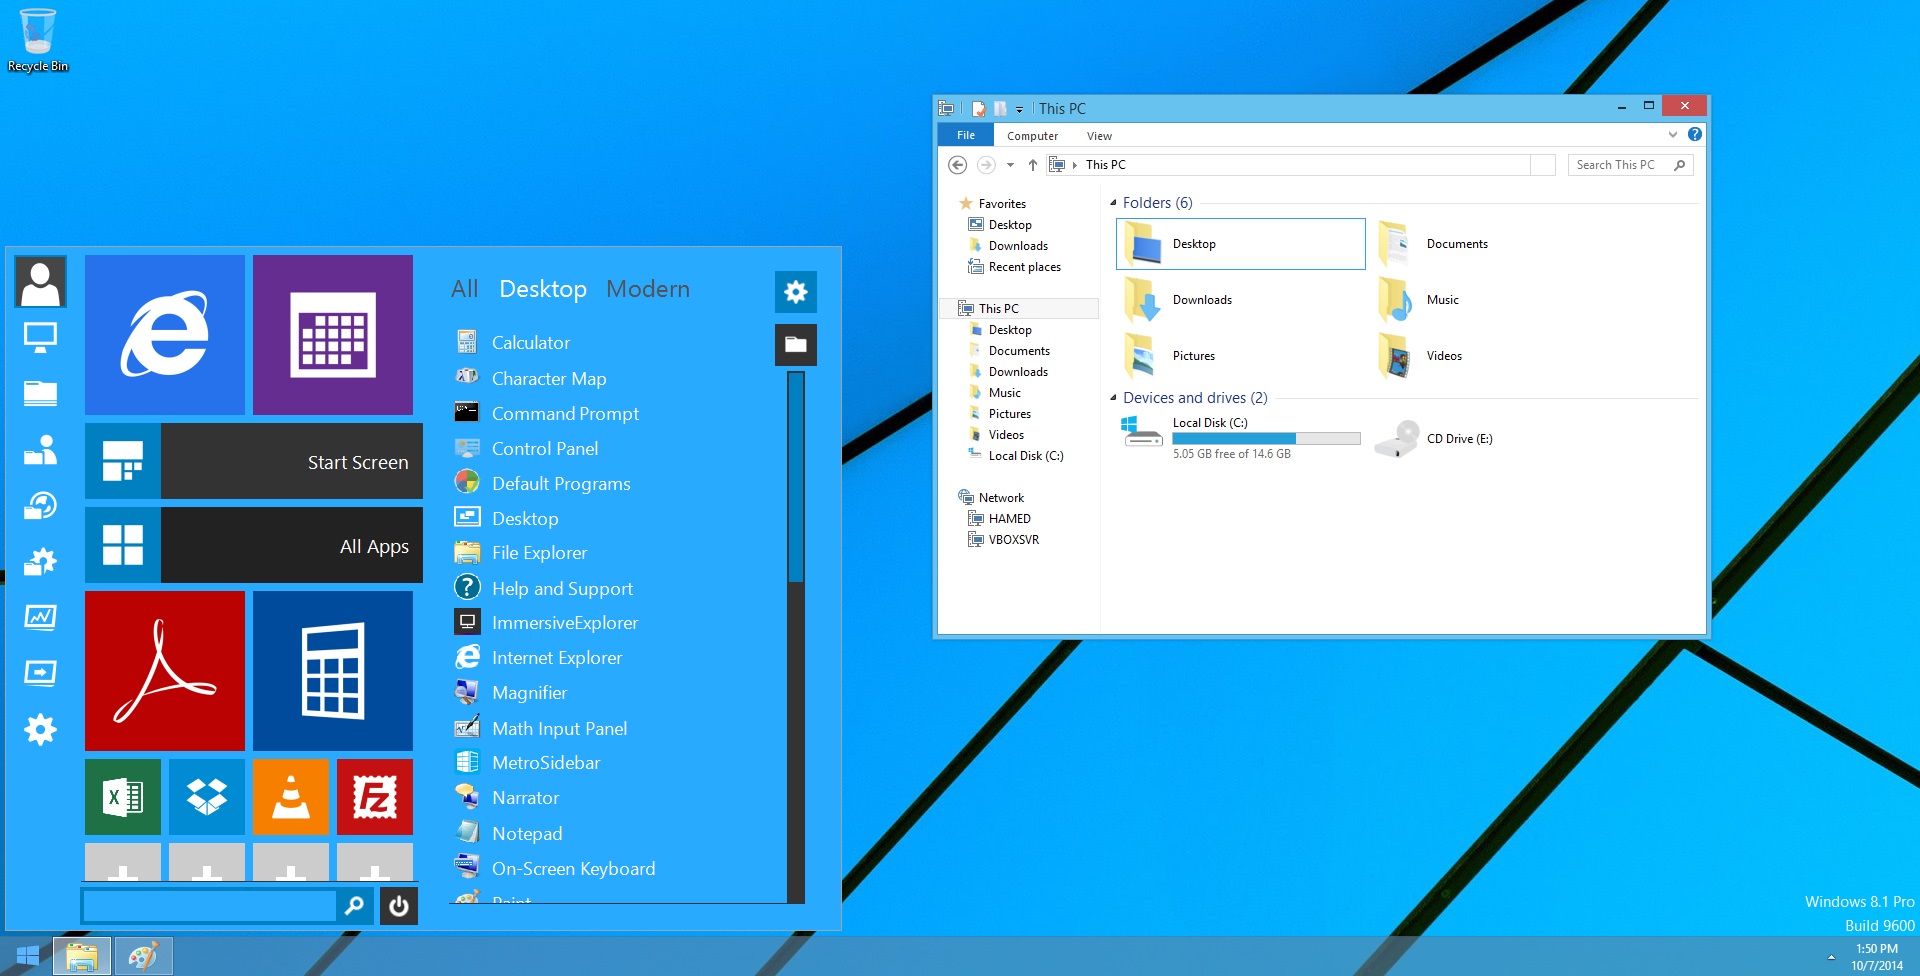Collapse the Folders (6) group
Image resolution: width=1920 pixels, height=976 pixels.
coord(1113,203)
